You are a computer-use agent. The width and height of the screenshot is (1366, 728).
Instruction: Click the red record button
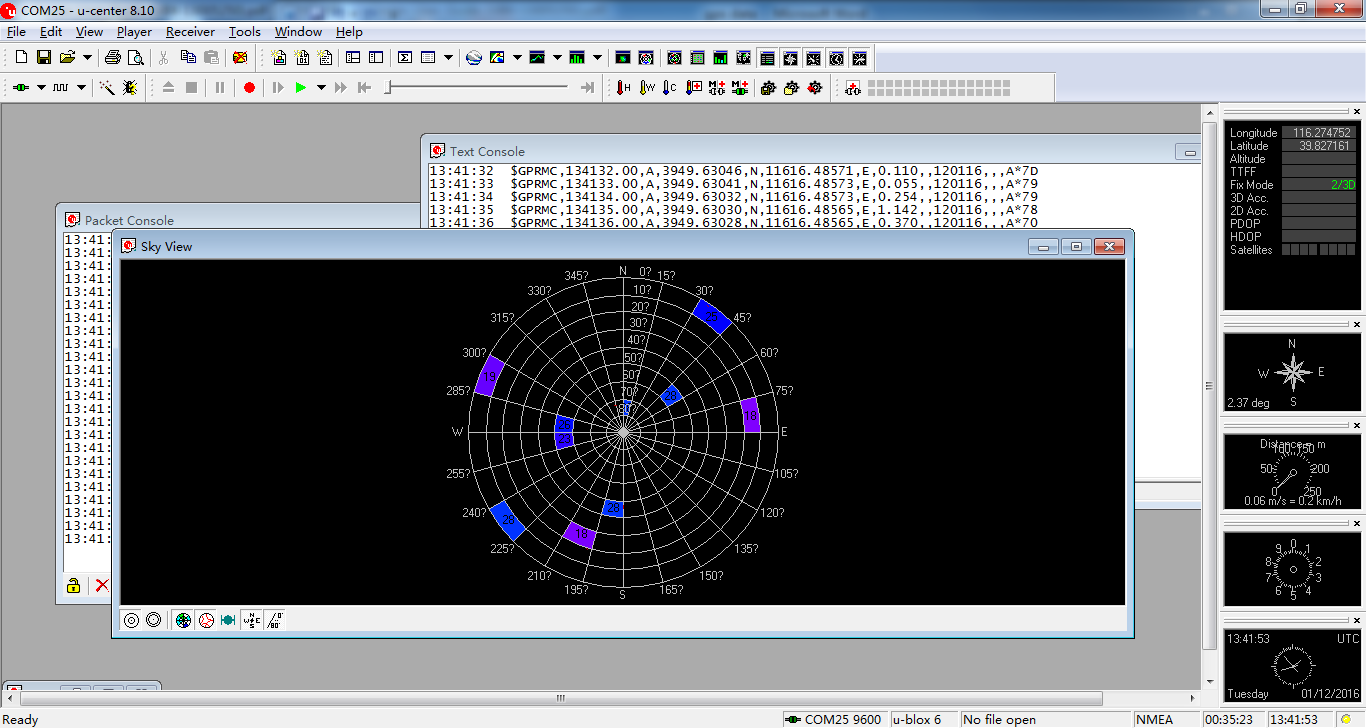[249, 88]
